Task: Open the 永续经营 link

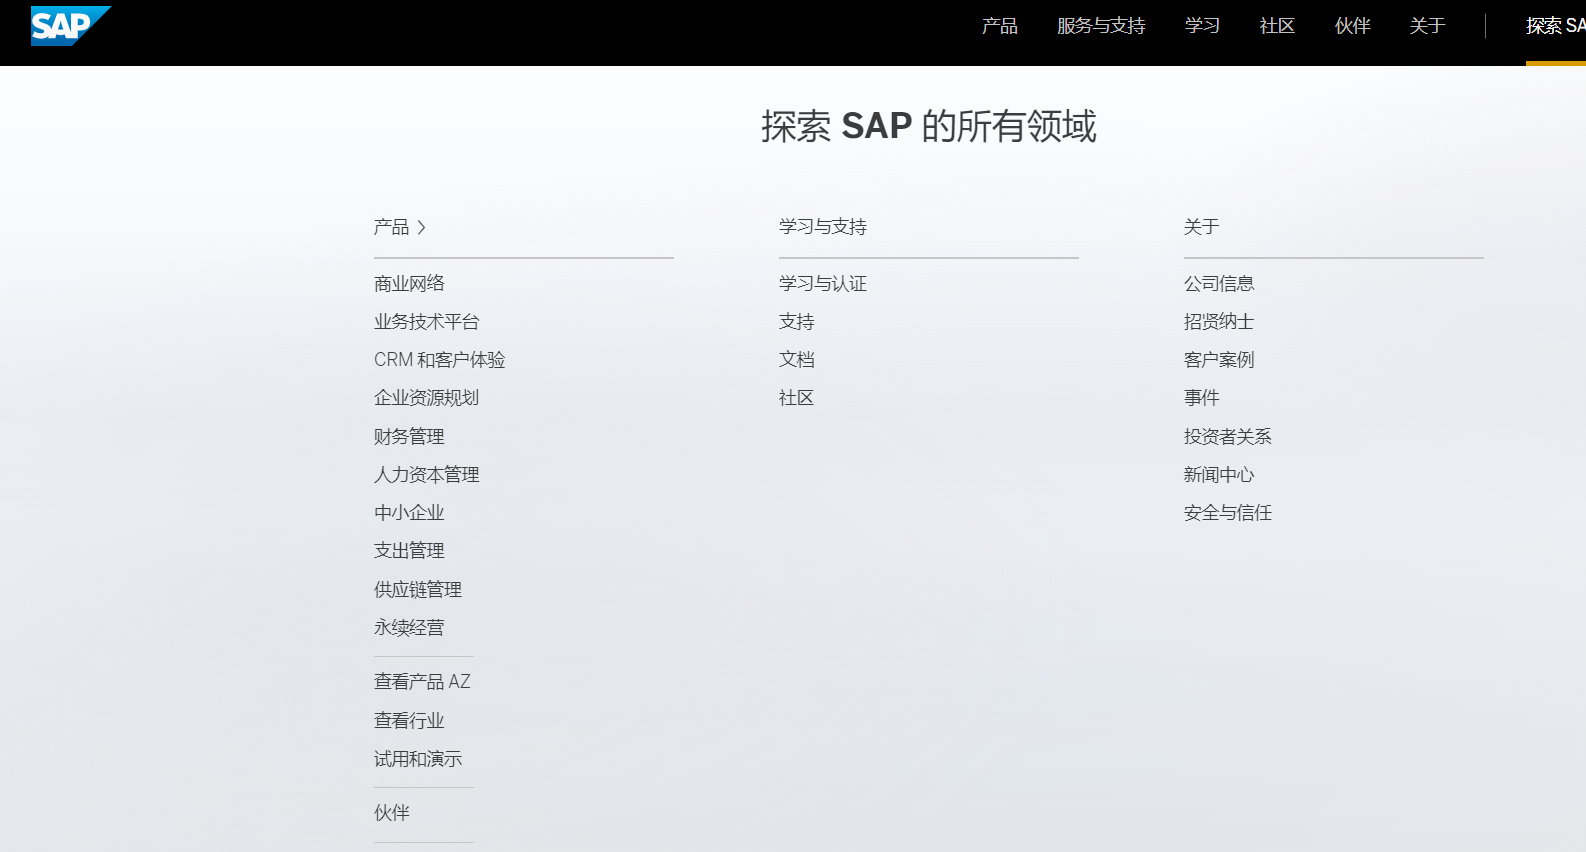Action: click(409, 628)
